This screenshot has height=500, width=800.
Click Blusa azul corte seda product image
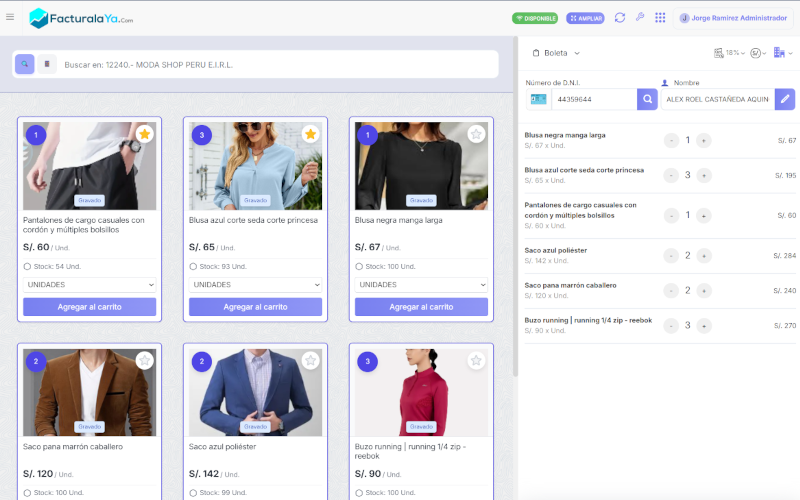click(x=255, y=166)
